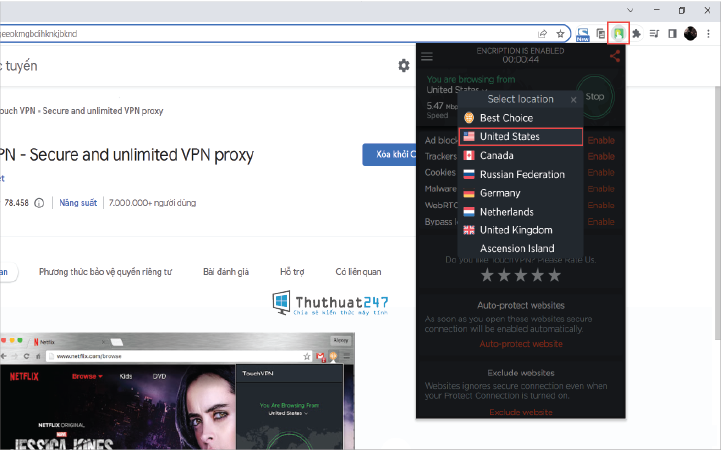The width and height of the screenshot is (721, 450).
Task: Close the Select location popup
Action: pyautogui.click(x=573, y=100)
